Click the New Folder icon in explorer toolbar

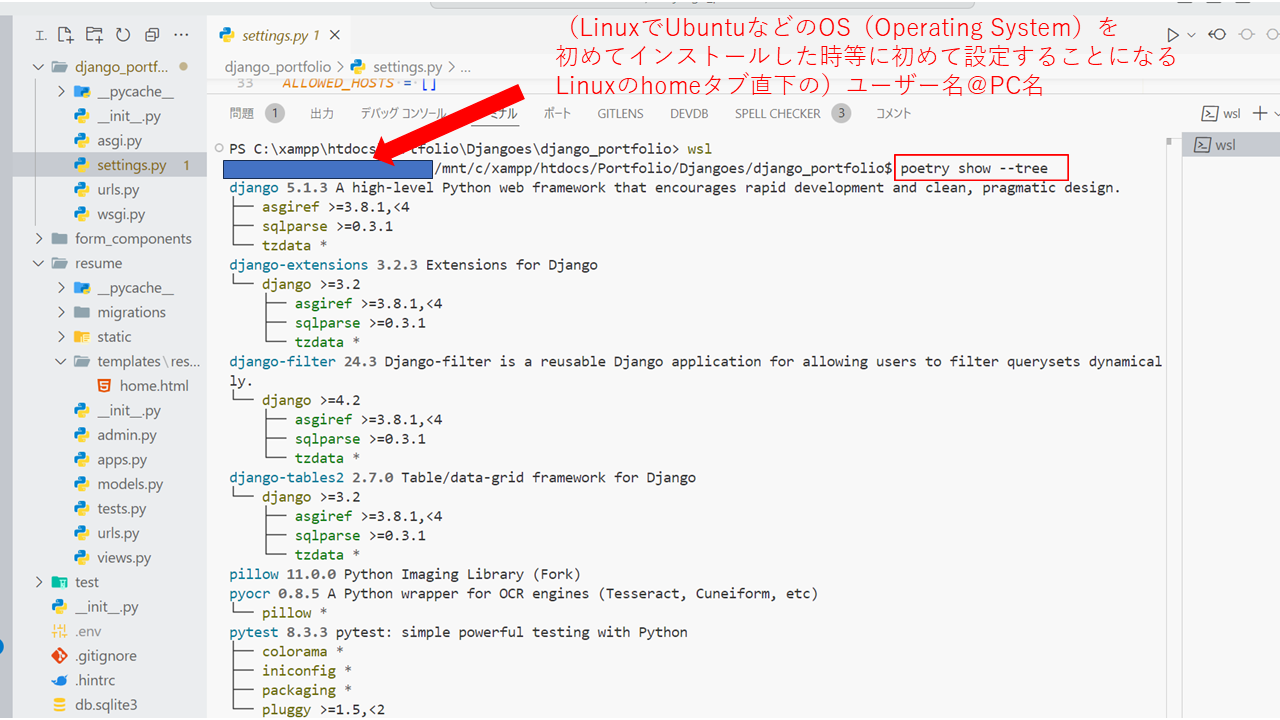(x=94, y=35)
